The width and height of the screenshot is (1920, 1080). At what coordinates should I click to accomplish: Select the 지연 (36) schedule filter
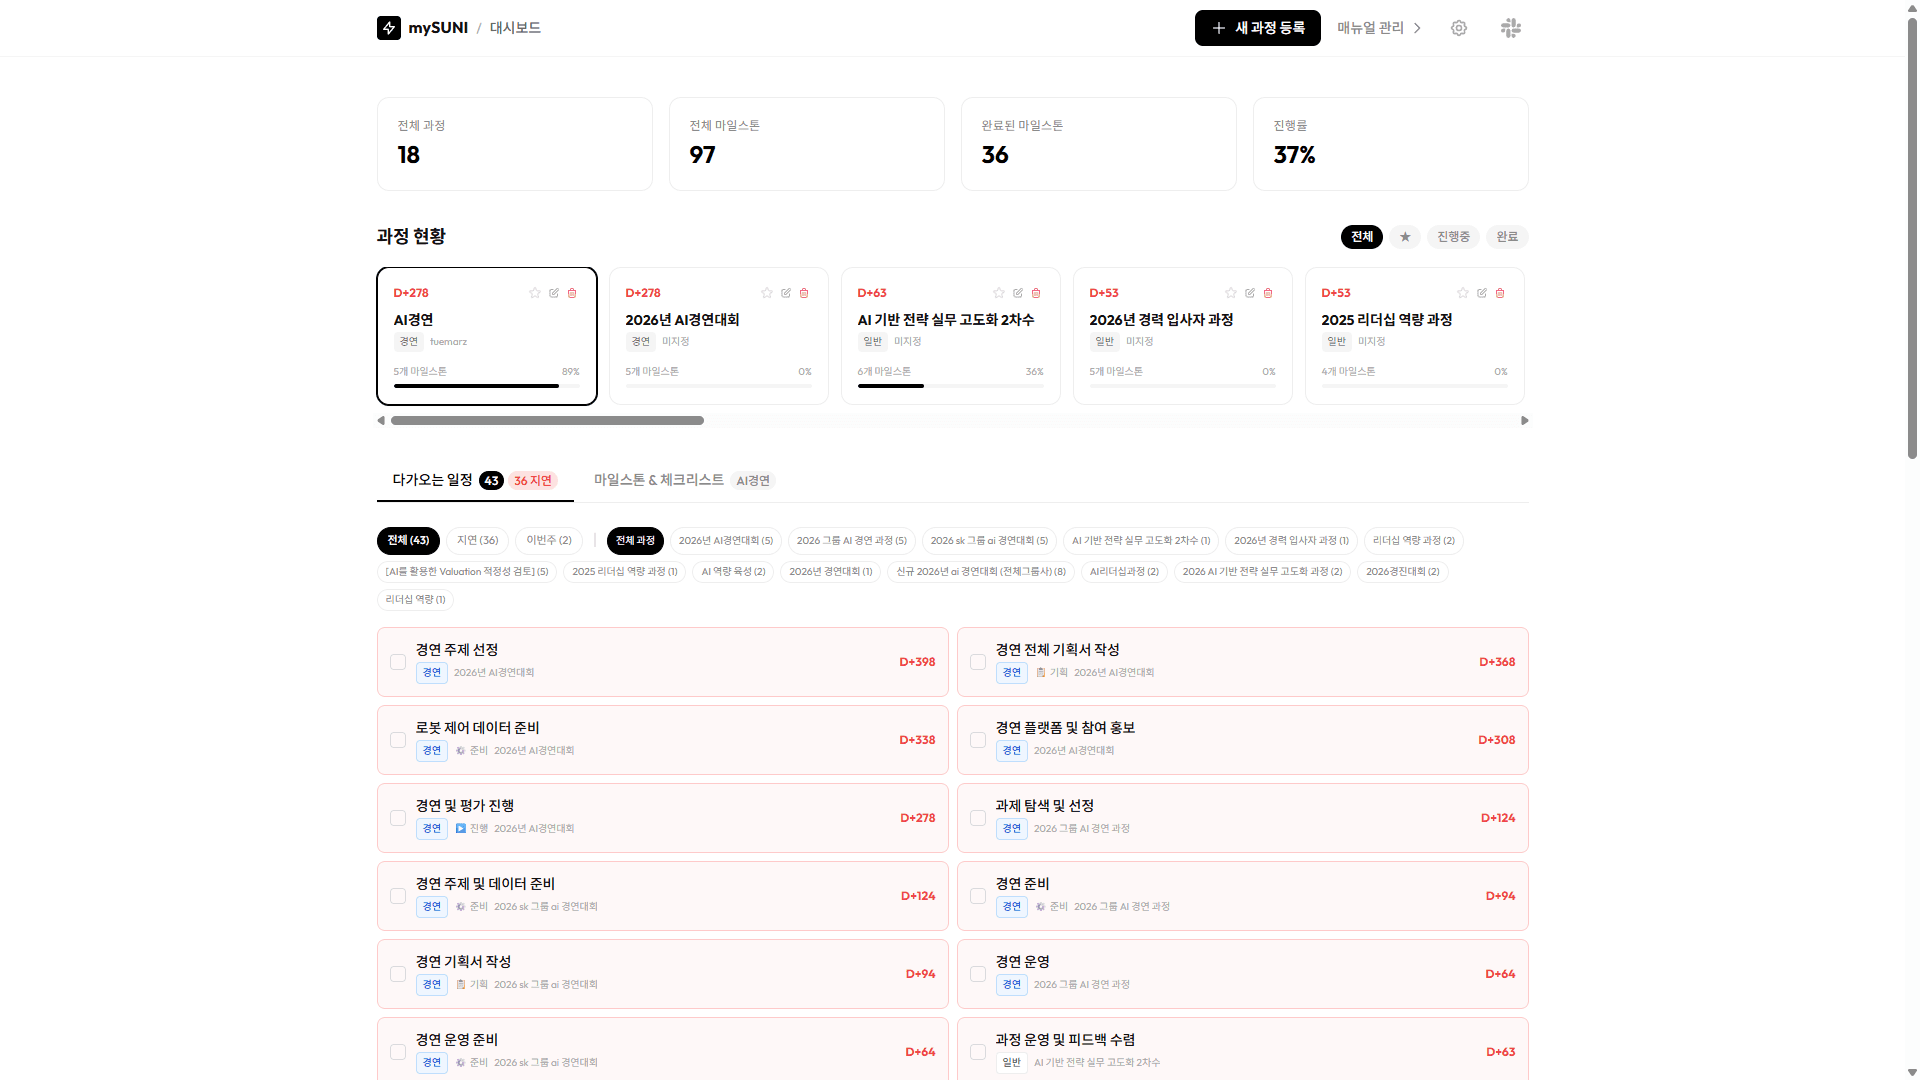coord(478,540)
